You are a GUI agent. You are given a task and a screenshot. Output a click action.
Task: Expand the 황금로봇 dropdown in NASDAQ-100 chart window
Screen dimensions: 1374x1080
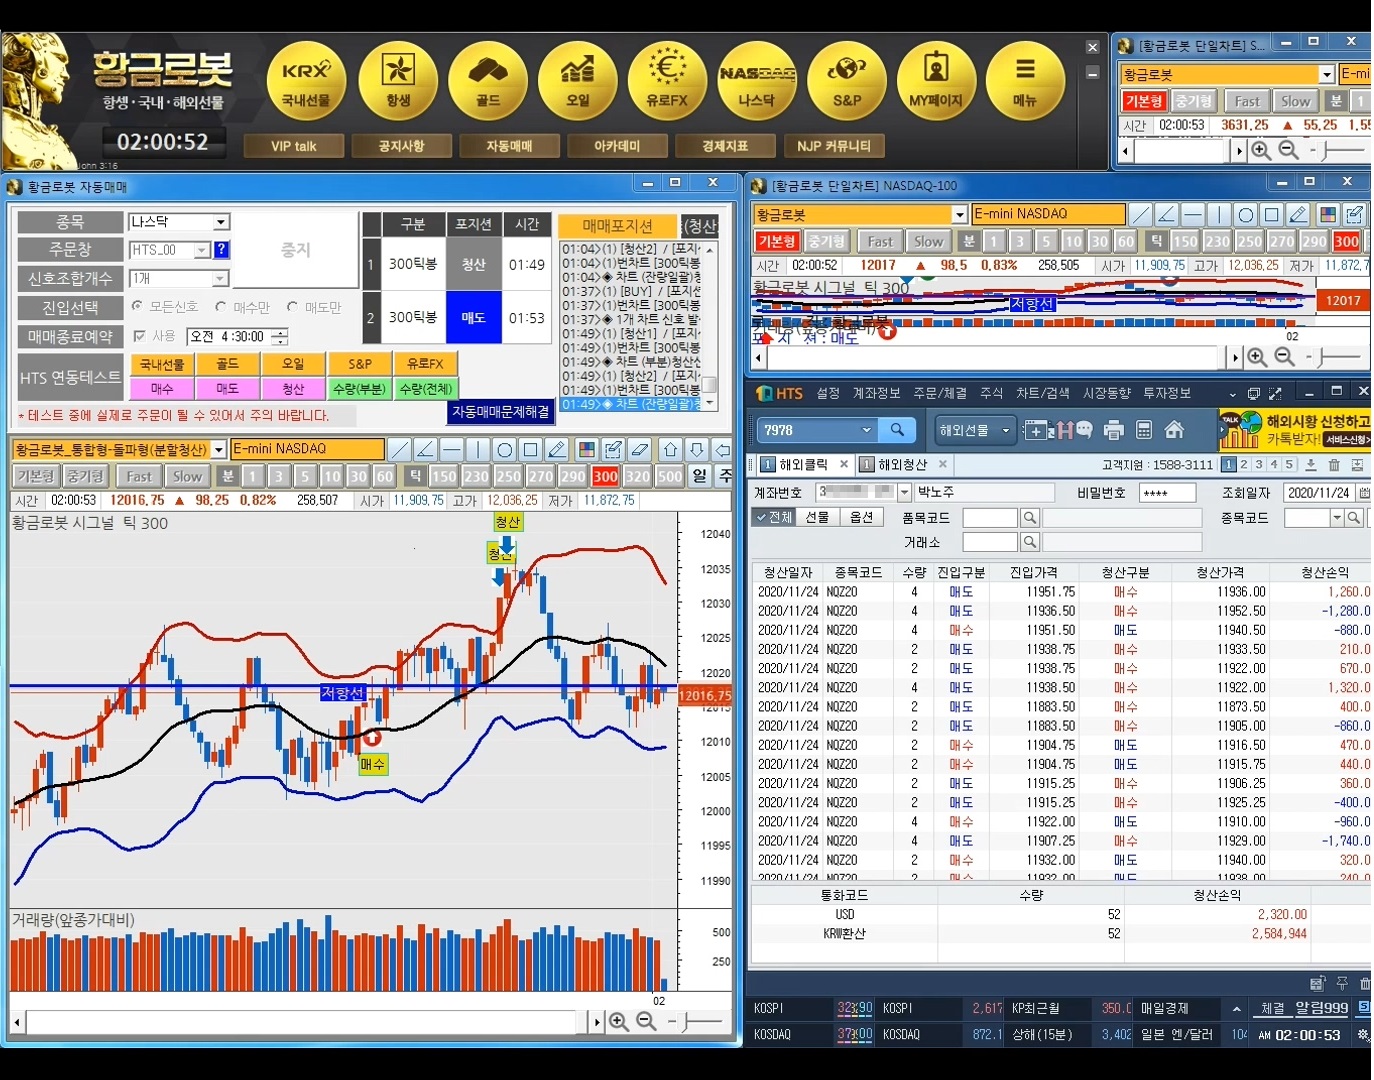click(959, 215)
